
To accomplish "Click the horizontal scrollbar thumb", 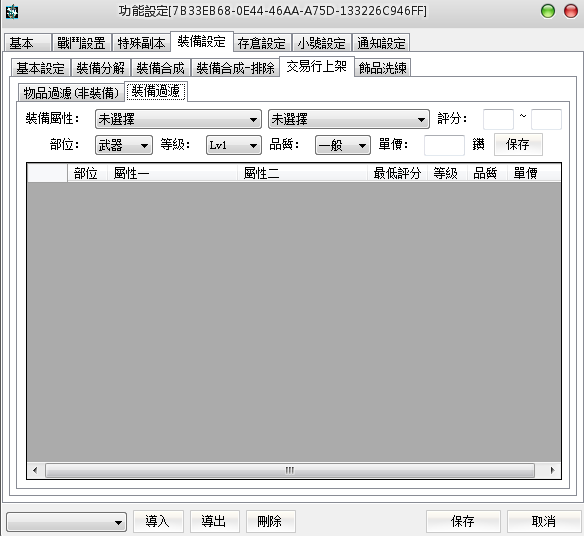I will (290, 470).
